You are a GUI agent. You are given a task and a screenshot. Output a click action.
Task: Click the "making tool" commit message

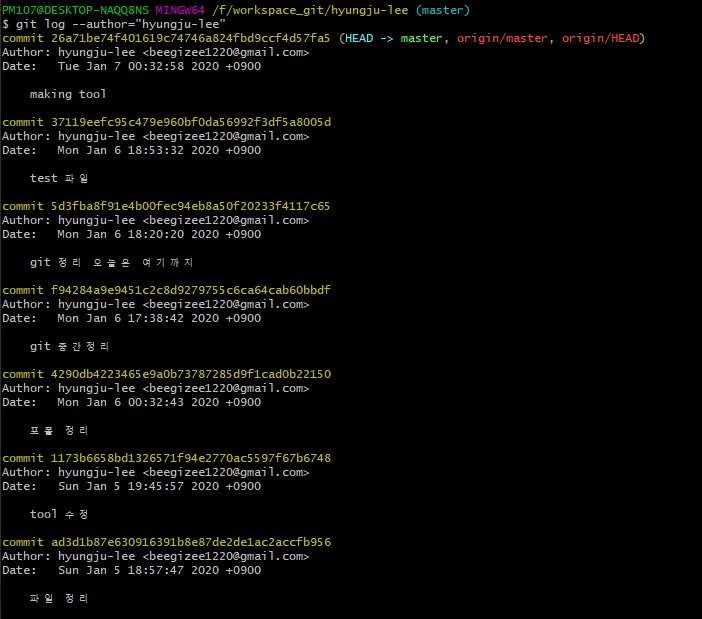tap(68, 94)
